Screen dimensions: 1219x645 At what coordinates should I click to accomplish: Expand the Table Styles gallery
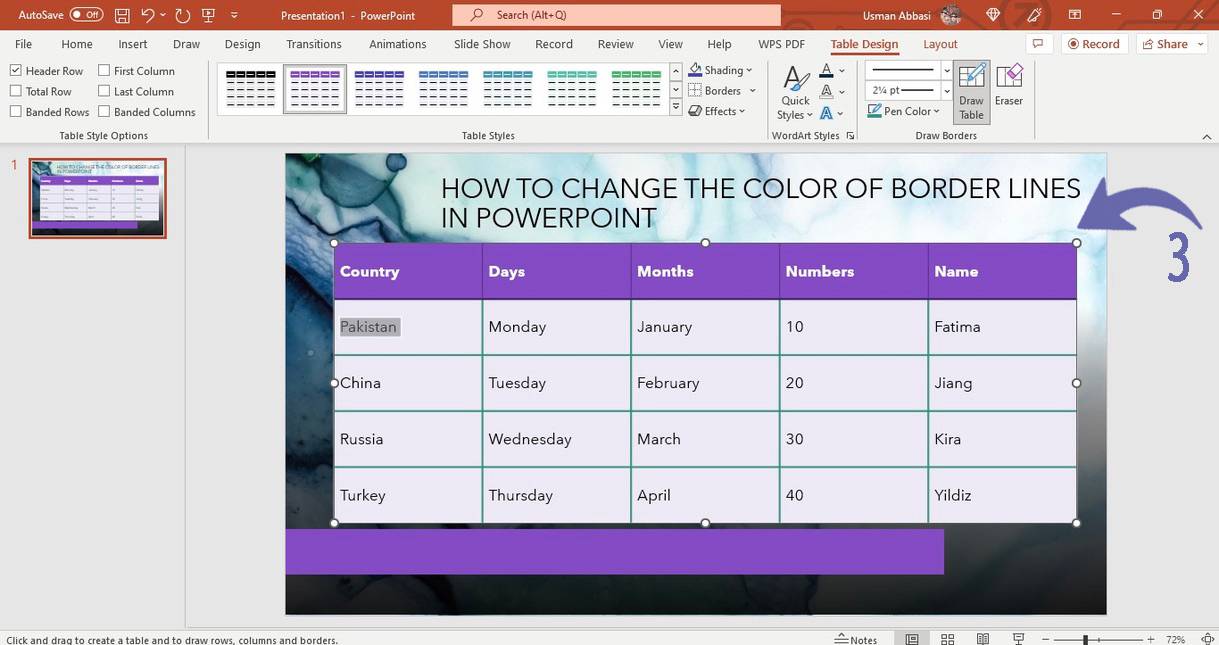click(675, 108)
